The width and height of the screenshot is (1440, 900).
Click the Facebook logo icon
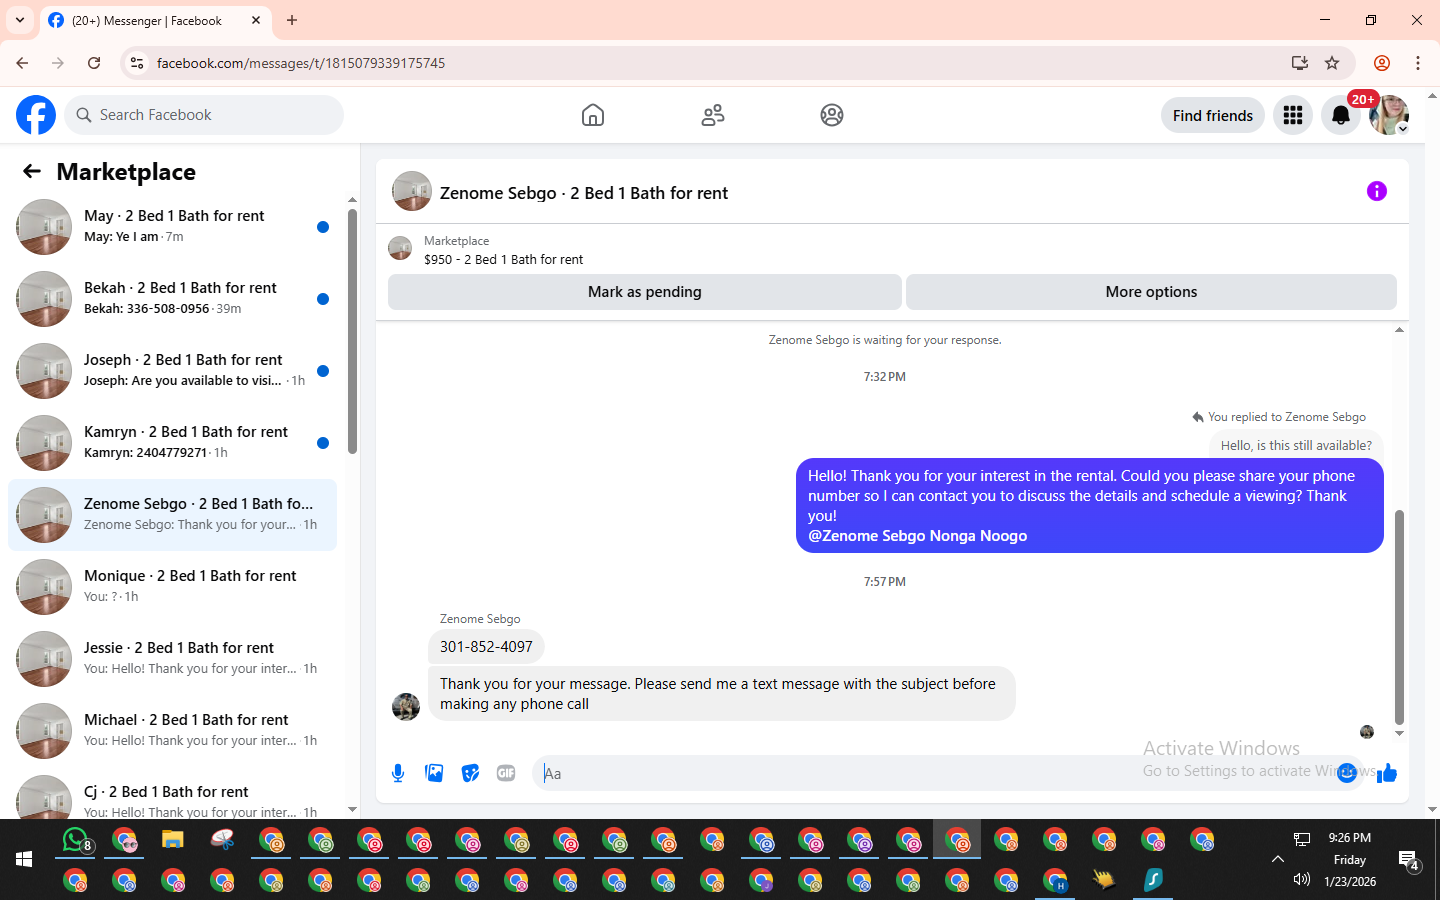click(36, 115)
